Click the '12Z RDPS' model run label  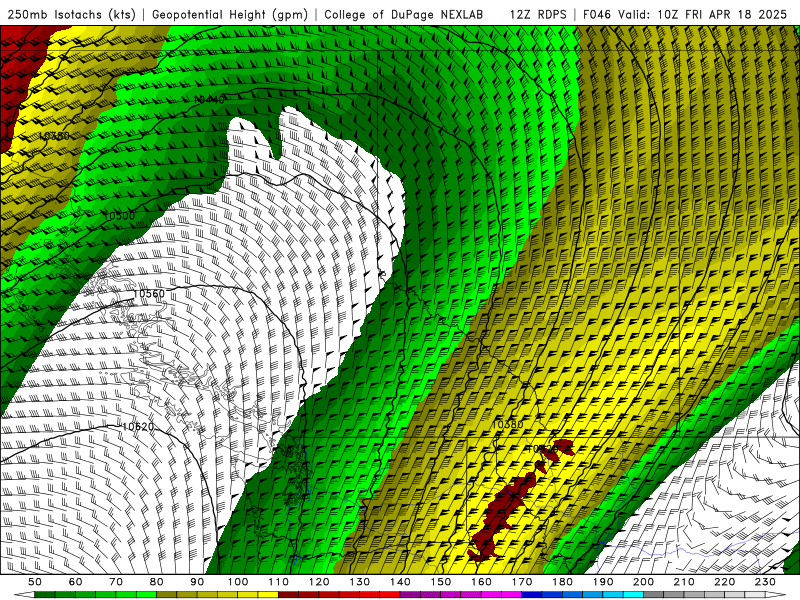[538, 14]
